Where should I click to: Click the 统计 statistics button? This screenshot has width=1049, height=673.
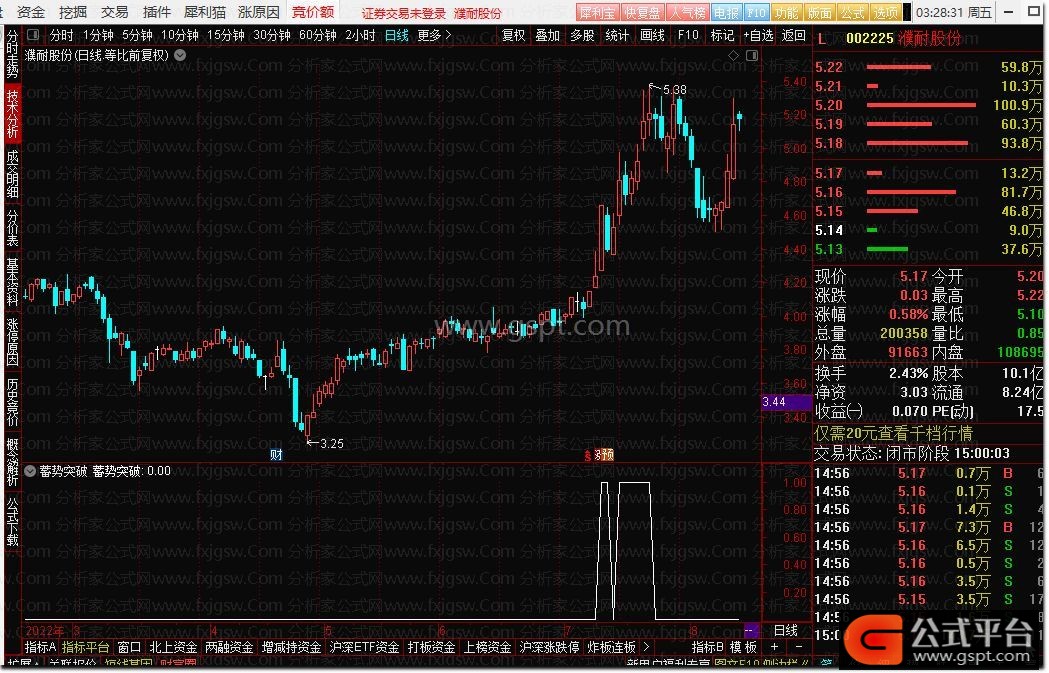pyautogui.click(x=617, y=35)
